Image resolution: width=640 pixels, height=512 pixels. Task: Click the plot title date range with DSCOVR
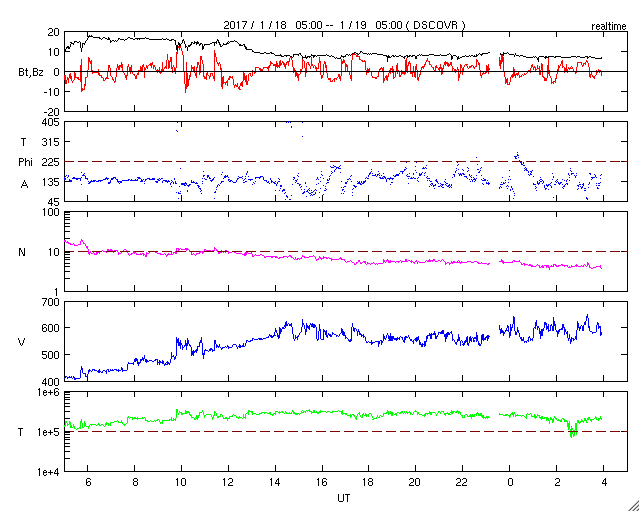point(344,25)
